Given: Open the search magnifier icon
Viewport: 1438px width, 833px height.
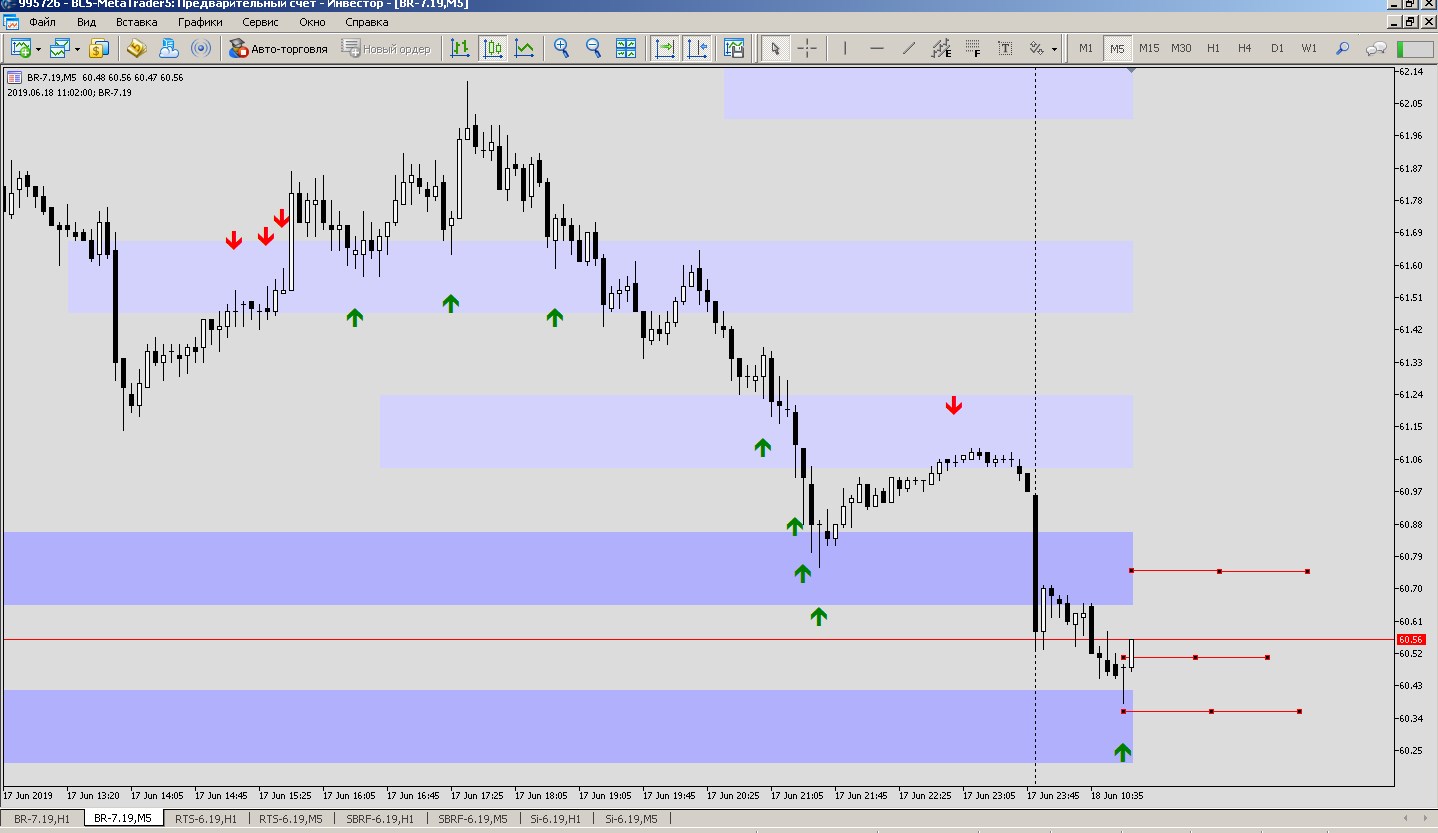Looking at the screenshot, I should [x=1343, y=48].
